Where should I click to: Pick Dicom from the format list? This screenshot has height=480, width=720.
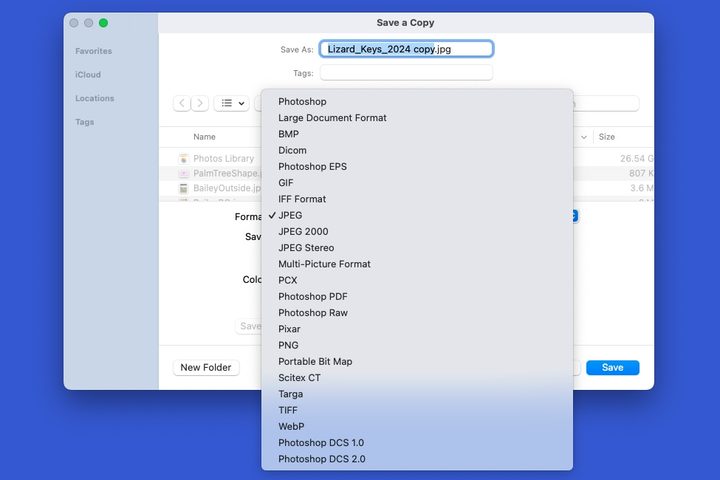coord(417,150)
